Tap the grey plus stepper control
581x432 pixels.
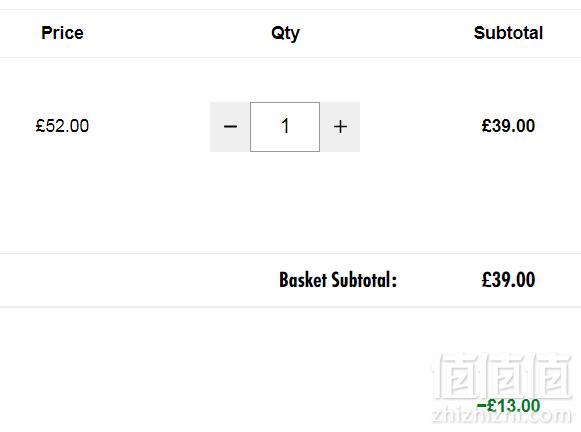pyautogui.click(x=340, y=127)
